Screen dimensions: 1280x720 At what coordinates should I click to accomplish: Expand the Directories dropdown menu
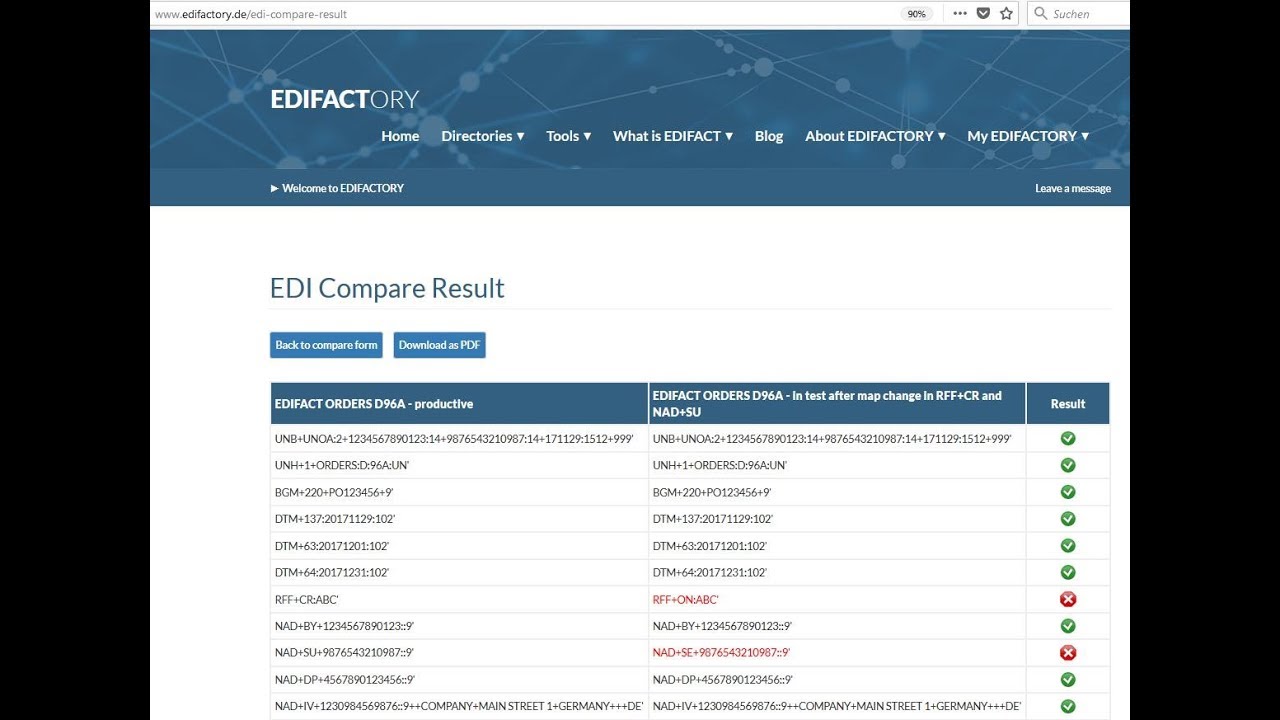coord(483,136)
